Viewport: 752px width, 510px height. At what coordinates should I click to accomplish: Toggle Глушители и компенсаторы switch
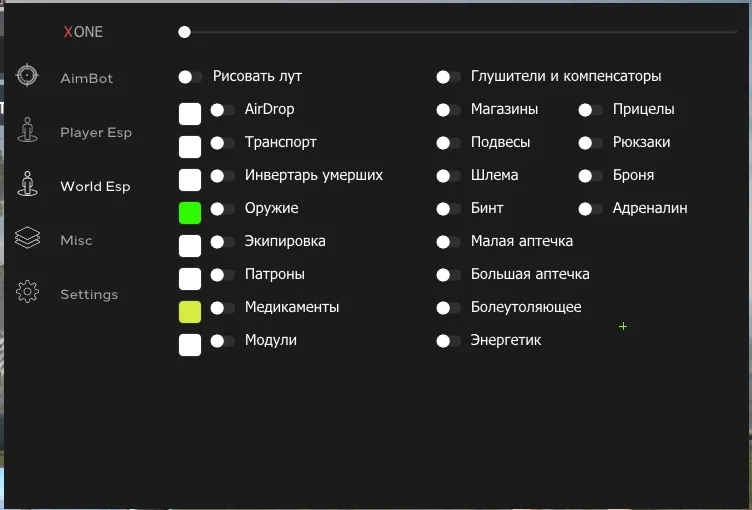click(448, 77)
